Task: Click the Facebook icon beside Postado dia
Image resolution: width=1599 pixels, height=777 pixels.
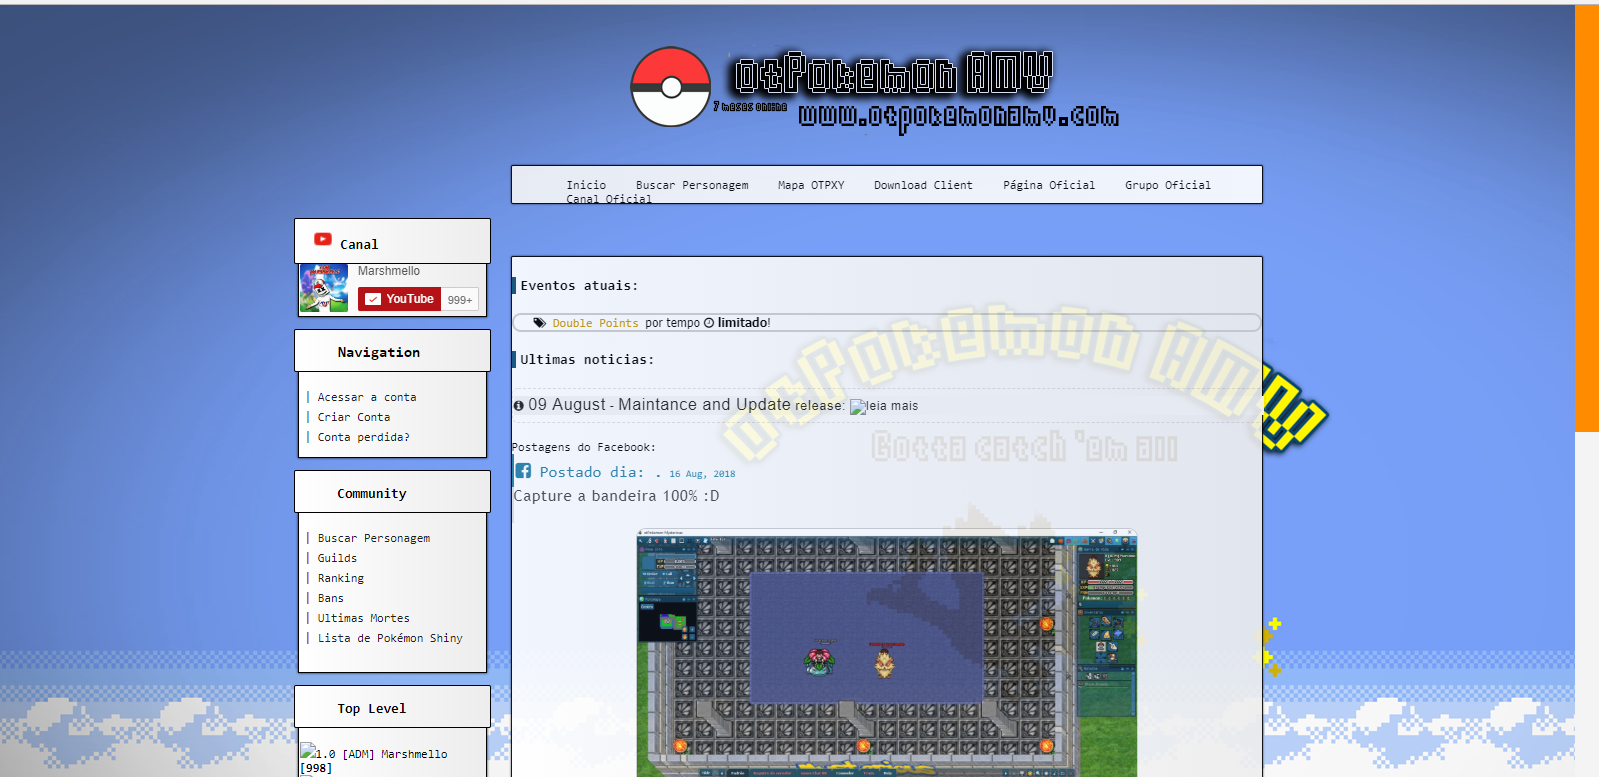Action: coord(523,471)
